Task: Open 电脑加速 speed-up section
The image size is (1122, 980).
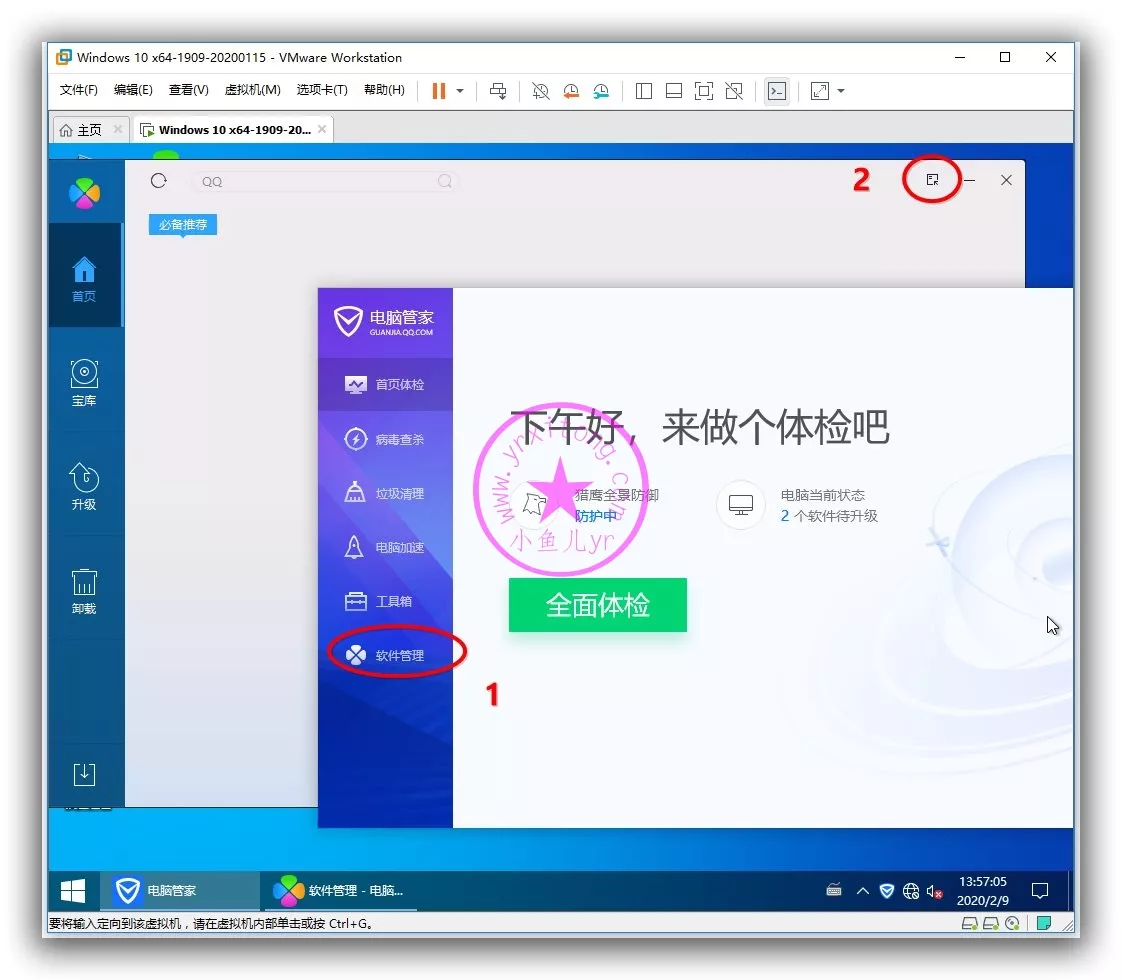Action: (398, 548)
